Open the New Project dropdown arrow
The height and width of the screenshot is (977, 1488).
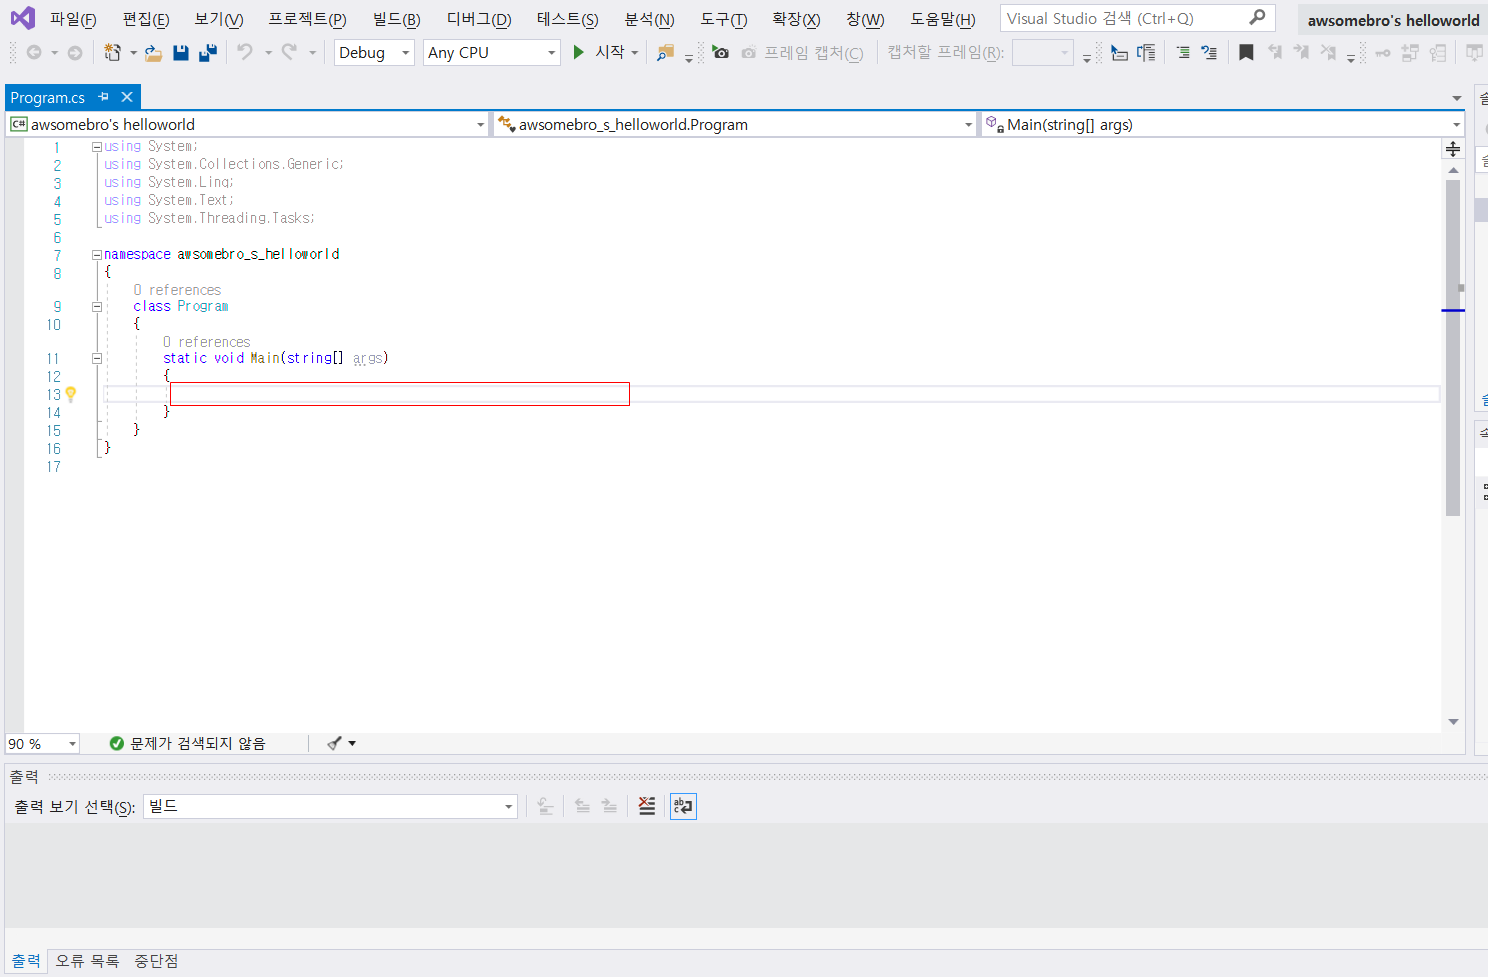tap(133, 52)
